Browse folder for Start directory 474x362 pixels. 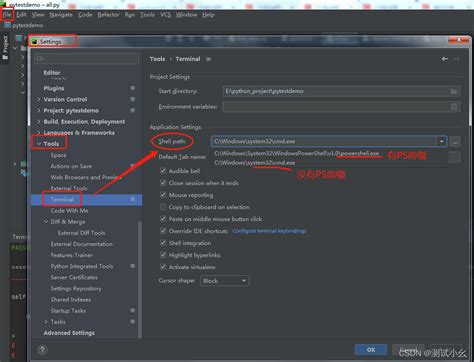point(454,91)
